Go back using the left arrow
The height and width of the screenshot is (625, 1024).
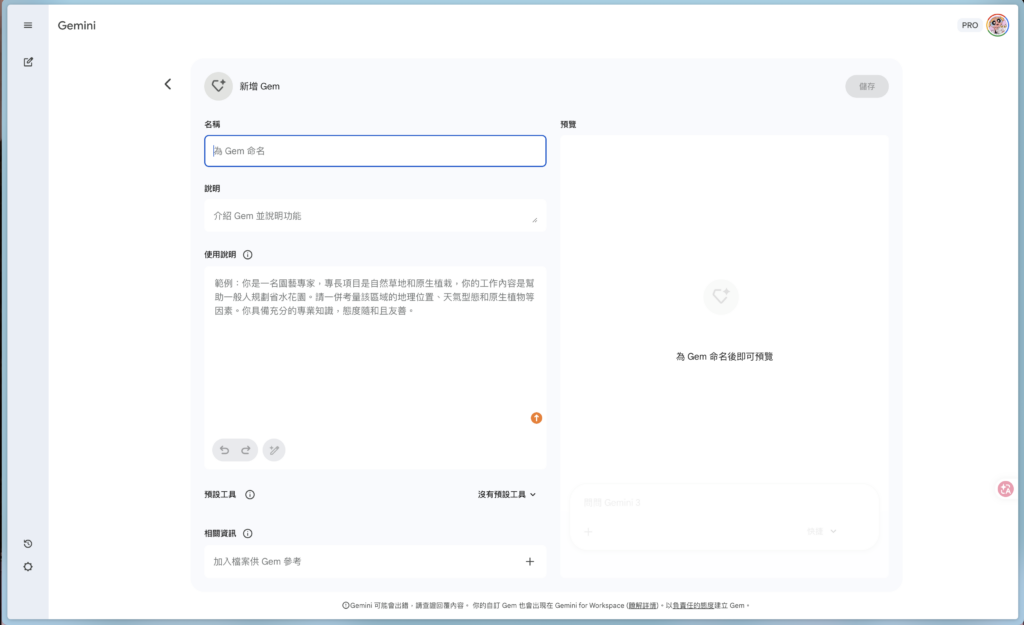(168, 85)
